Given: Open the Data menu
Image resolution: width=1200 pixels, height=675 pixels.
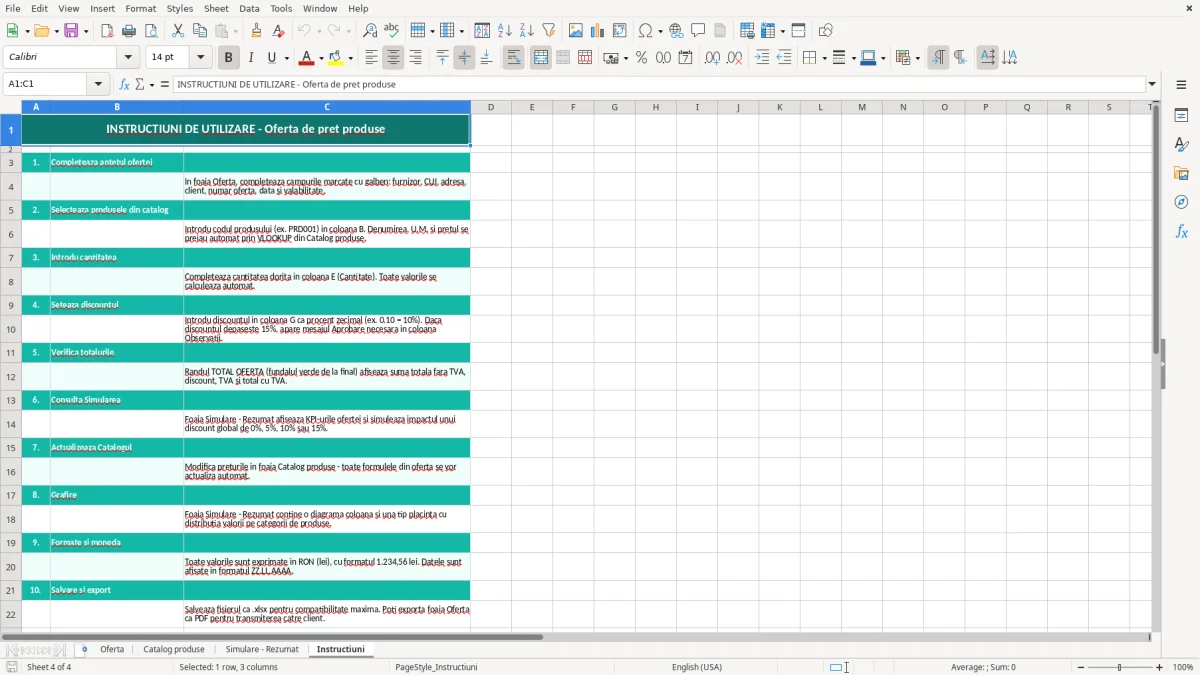Looking at the screenshot, I should pyautogui.click(x=249, y=8).
